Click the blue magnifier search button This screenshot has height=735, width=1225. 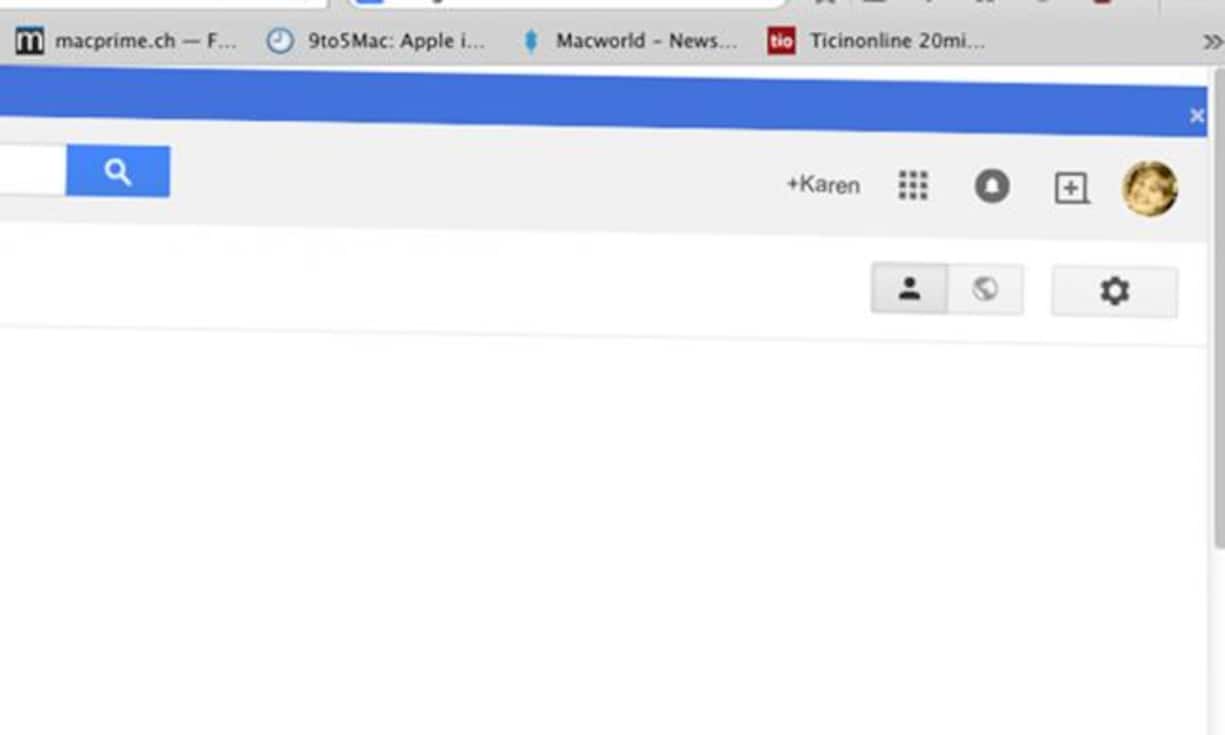[x=118, y=172]
